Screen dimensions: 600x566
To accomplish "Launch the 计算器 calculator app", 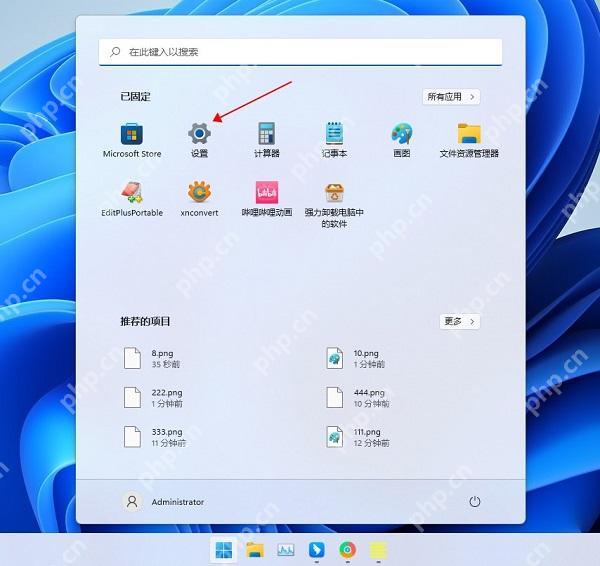I will coord(267,140).
